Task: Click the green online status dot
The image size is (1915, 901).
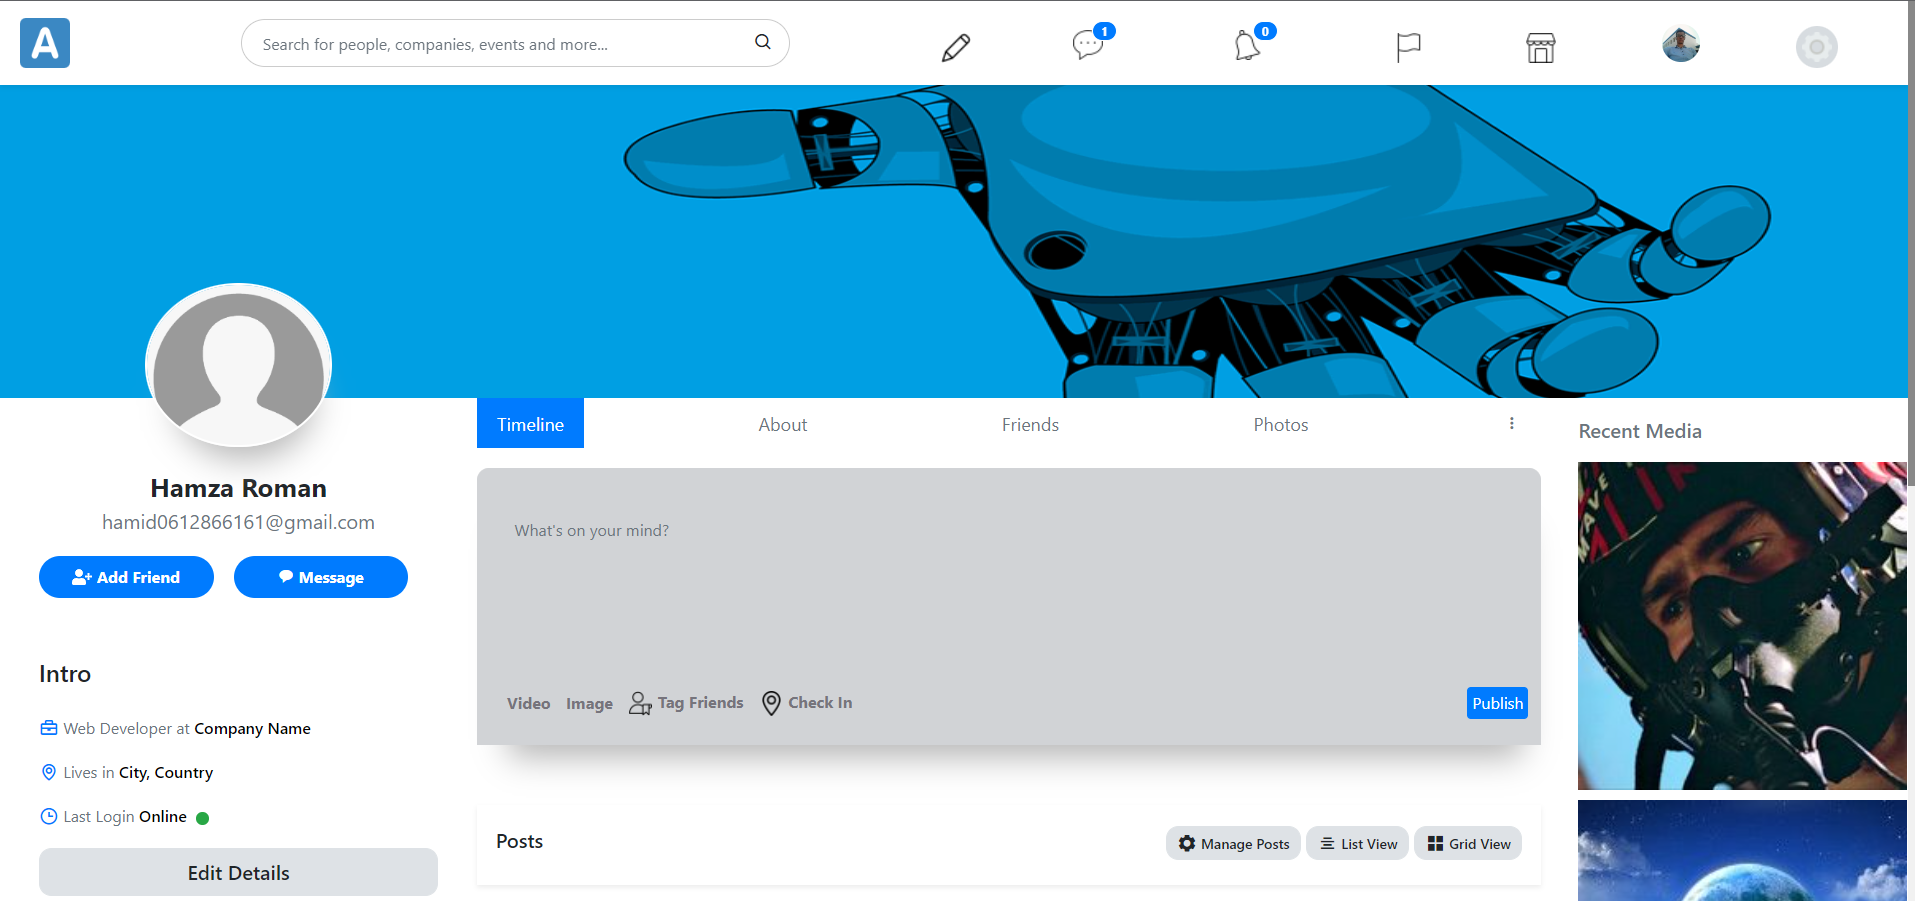Action: (x=202, y=818)
